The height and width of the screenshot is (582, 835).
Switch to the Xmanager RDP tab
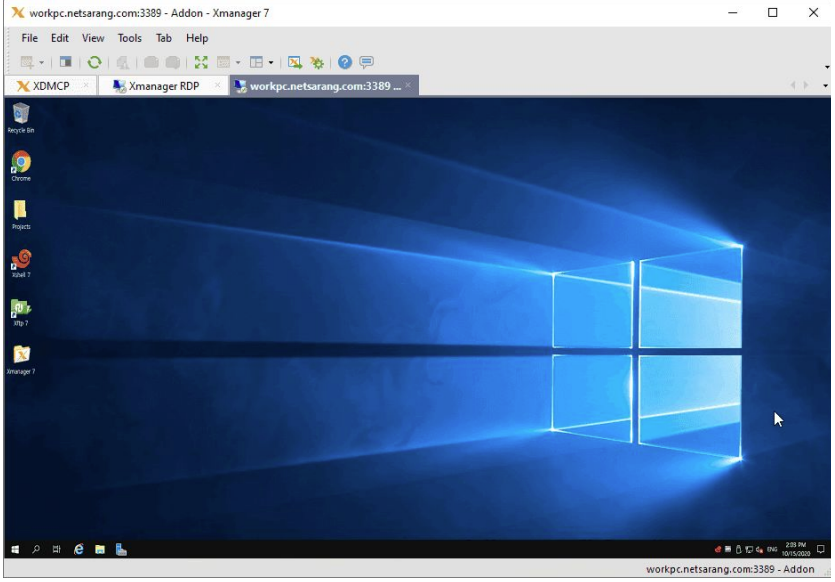[x=163, y=86]
